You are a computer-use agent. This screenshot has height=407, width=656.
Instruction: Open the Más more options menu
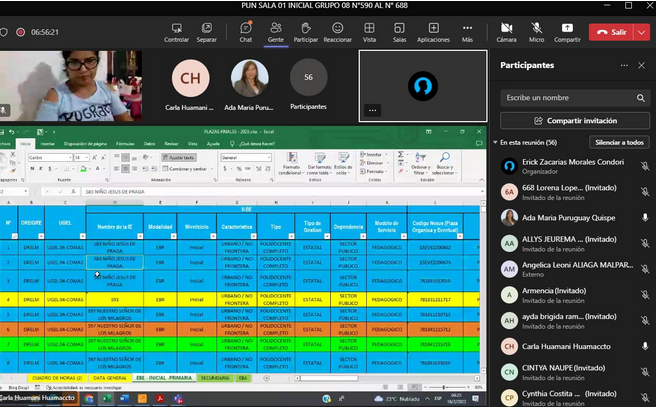click(467, 31)
